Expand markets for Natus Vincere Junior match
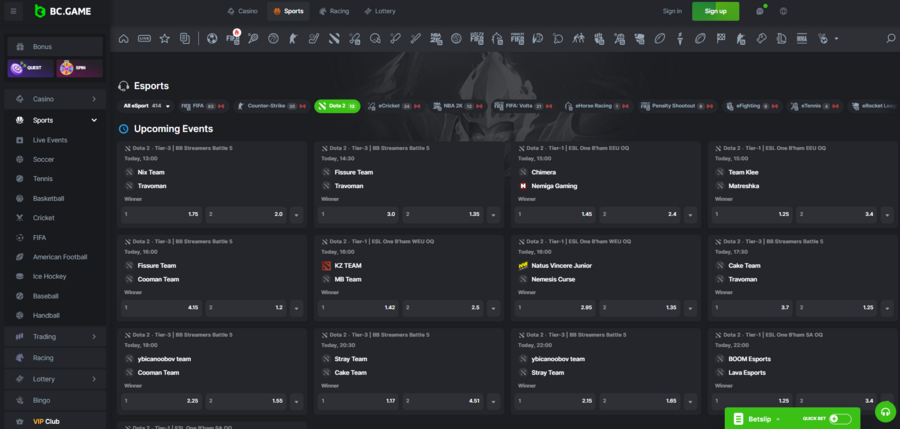The height and width of the screenshot is (429, 900). [x=690, y=308]
